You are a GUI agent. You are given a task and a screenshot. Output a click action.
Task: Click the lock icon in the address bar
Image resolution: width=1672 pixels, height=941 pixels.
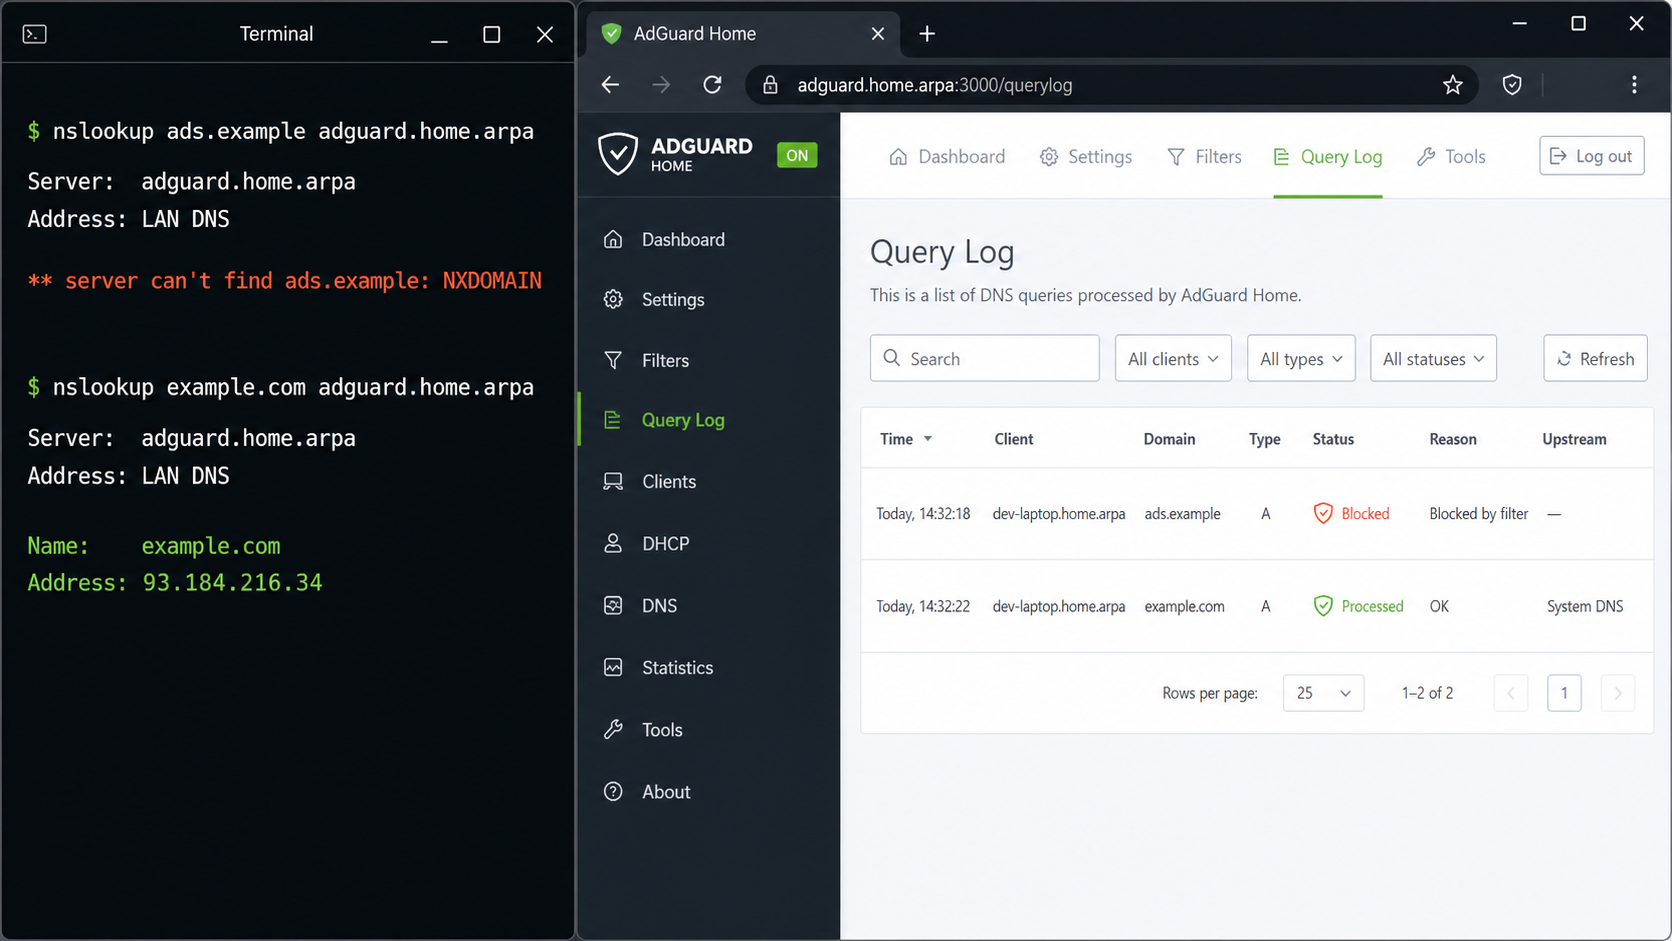coord(770,85)
